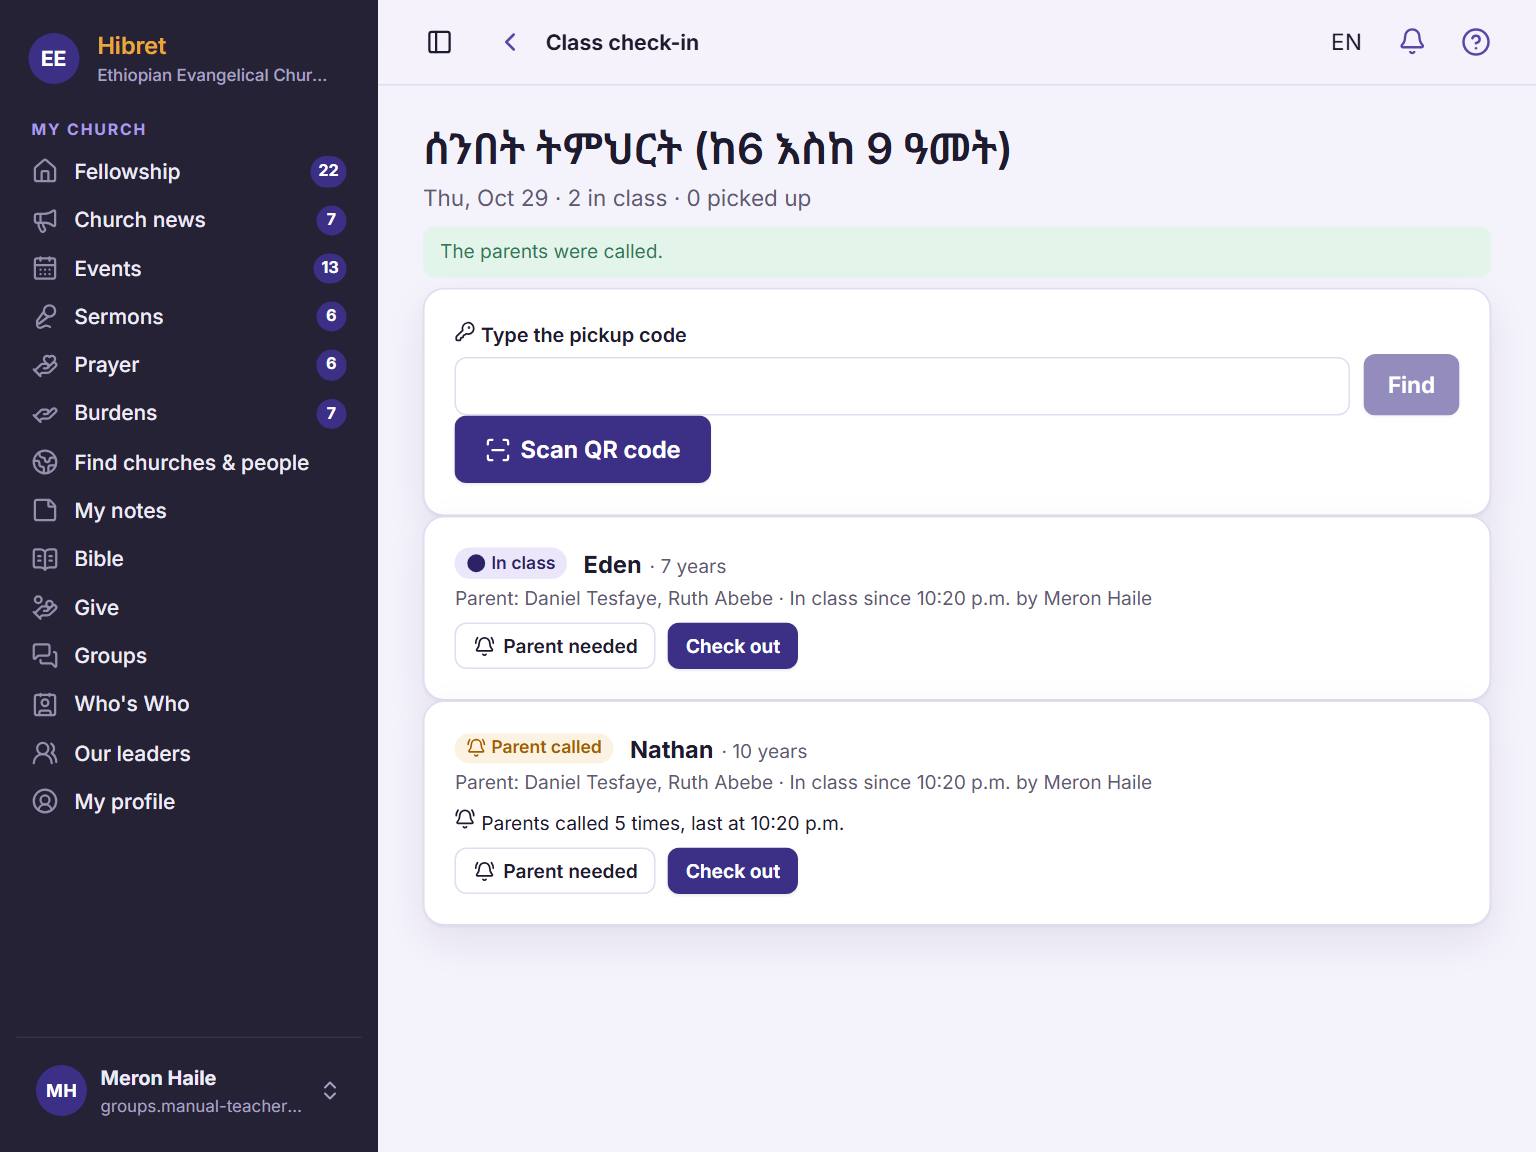
Task: Click the 'The parents were called.' notice
Action: 957,252
